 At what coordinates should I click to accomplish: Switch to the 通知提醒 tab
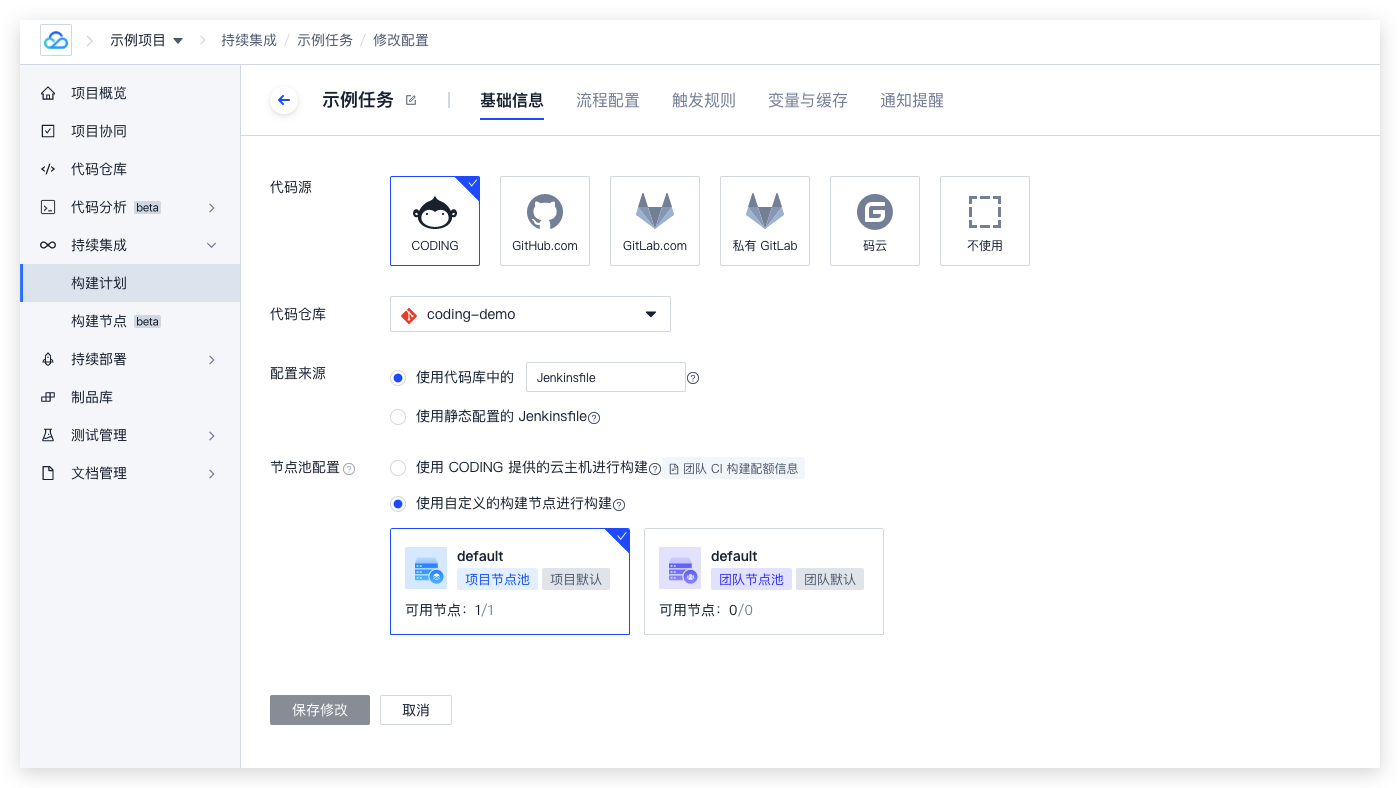912,100
